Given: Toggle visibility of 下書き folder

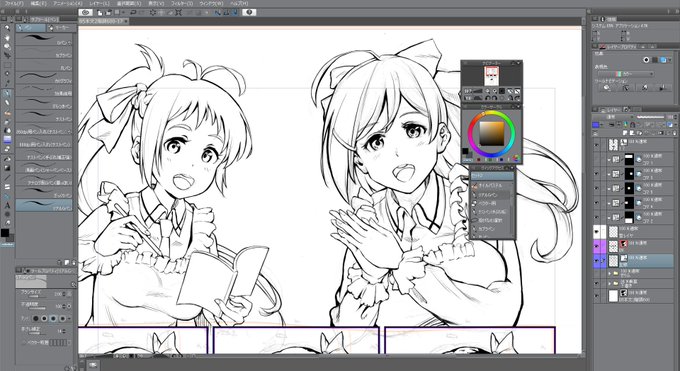Looking at the screenshot, I should pos(596,284).
